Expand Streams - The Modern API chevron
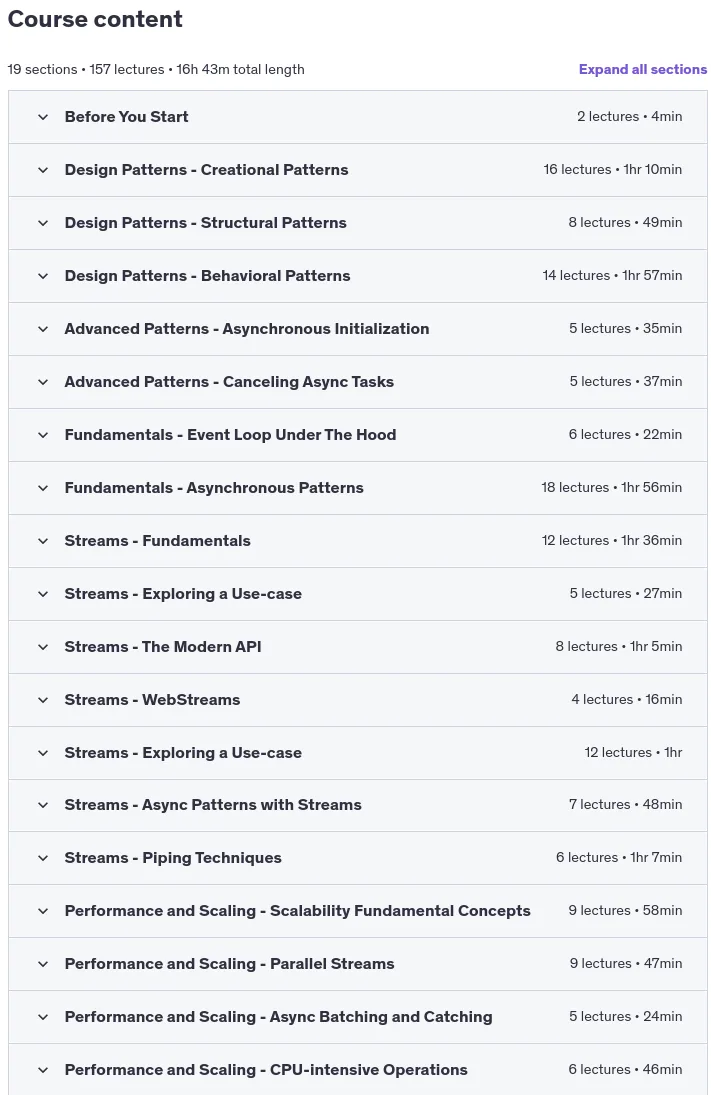Image resolution: width=711 pixels, height=1095 pixels. (43, 647)
